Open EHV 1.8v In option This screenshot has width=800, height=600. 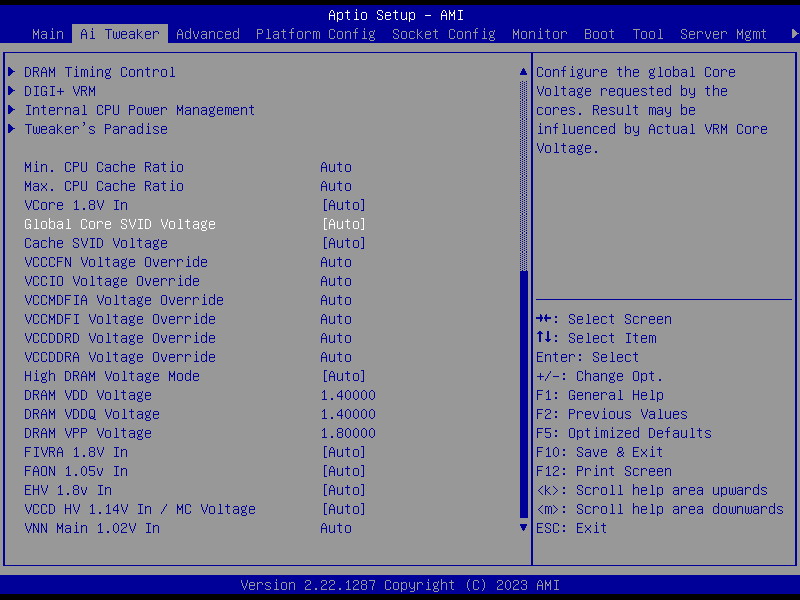tap(344, 490)
